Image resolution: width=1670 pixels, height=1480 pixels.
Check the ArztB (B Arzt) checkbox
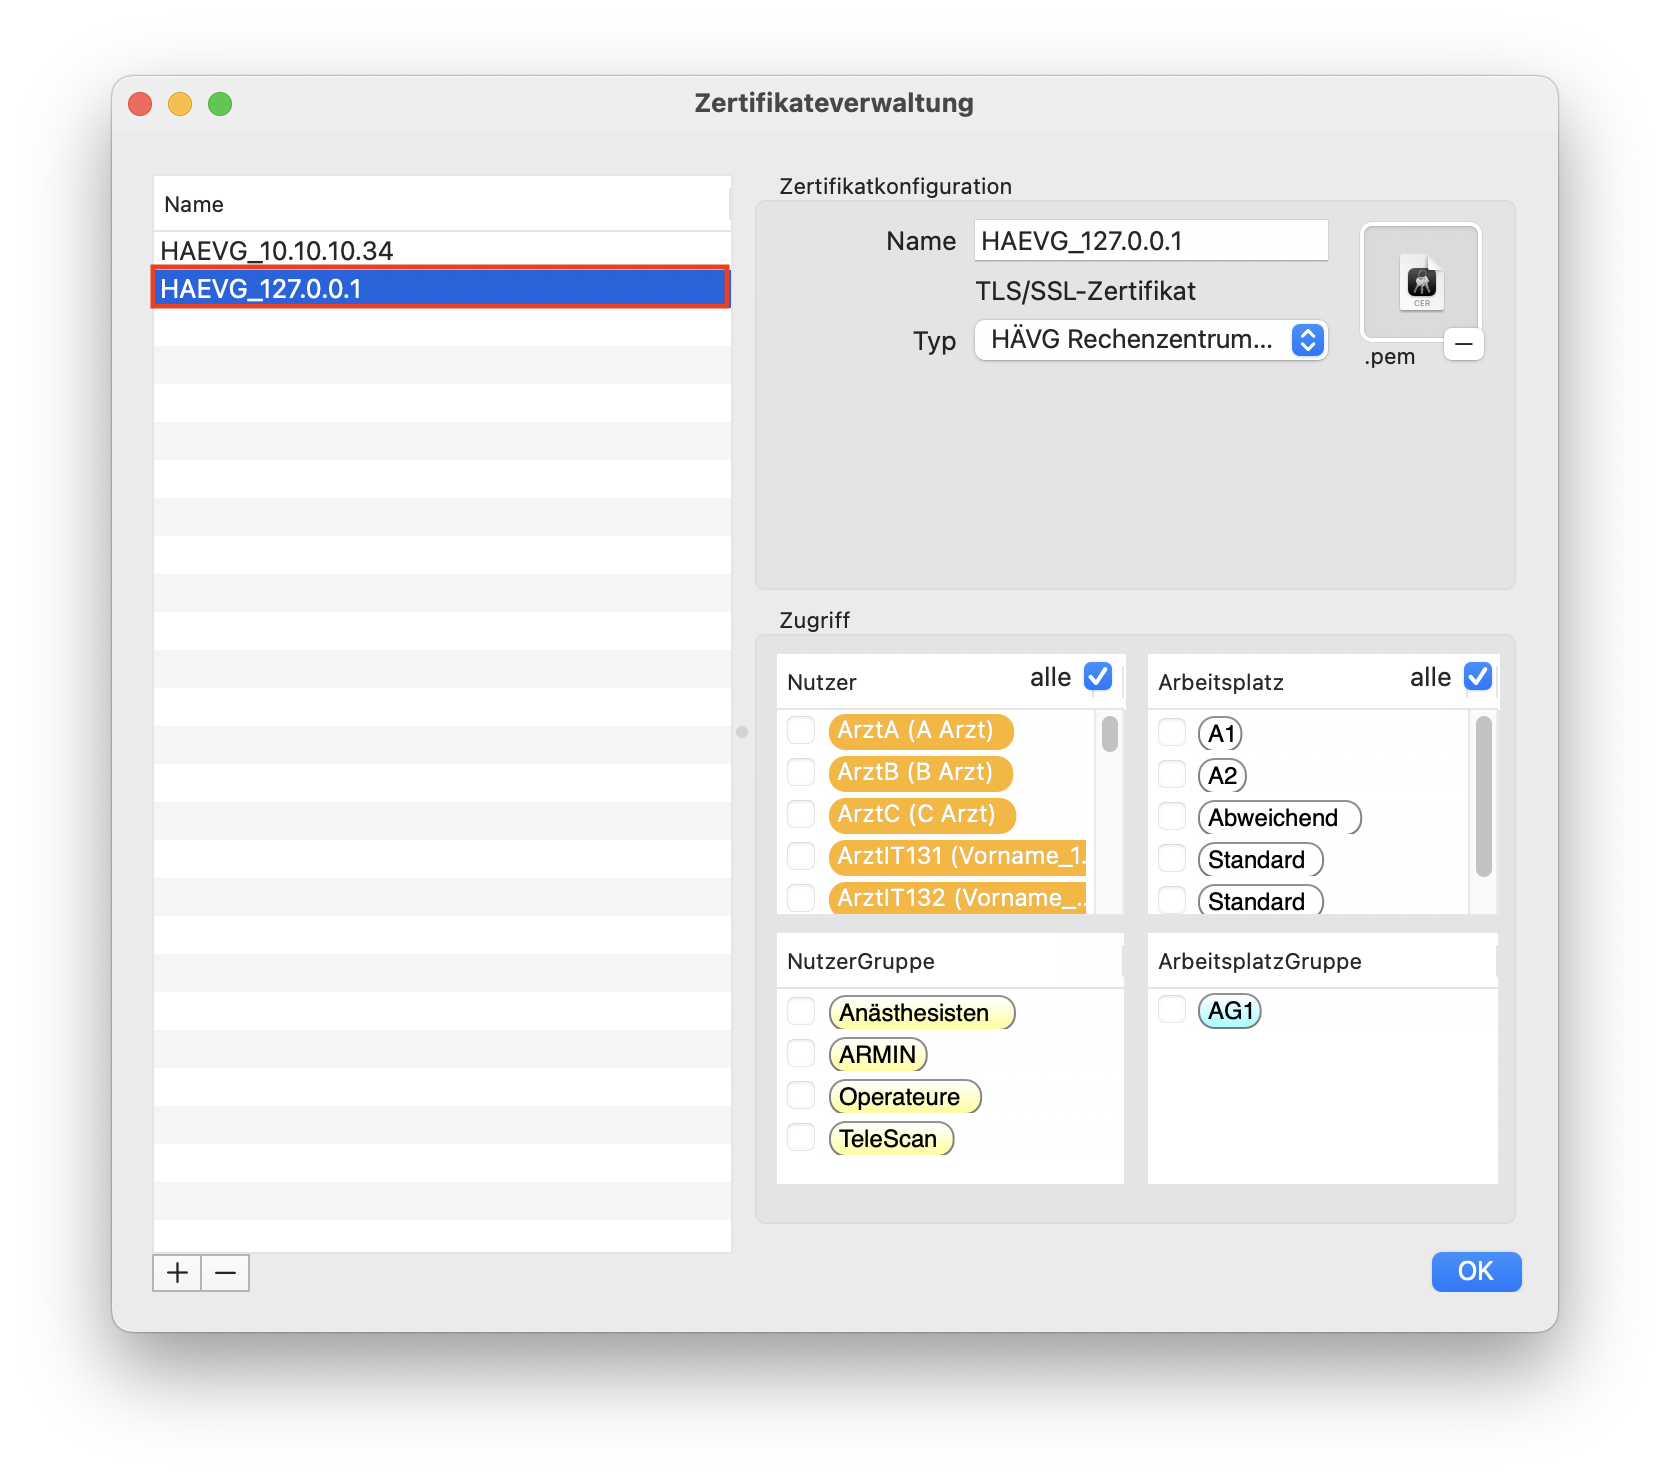point(801,772)
